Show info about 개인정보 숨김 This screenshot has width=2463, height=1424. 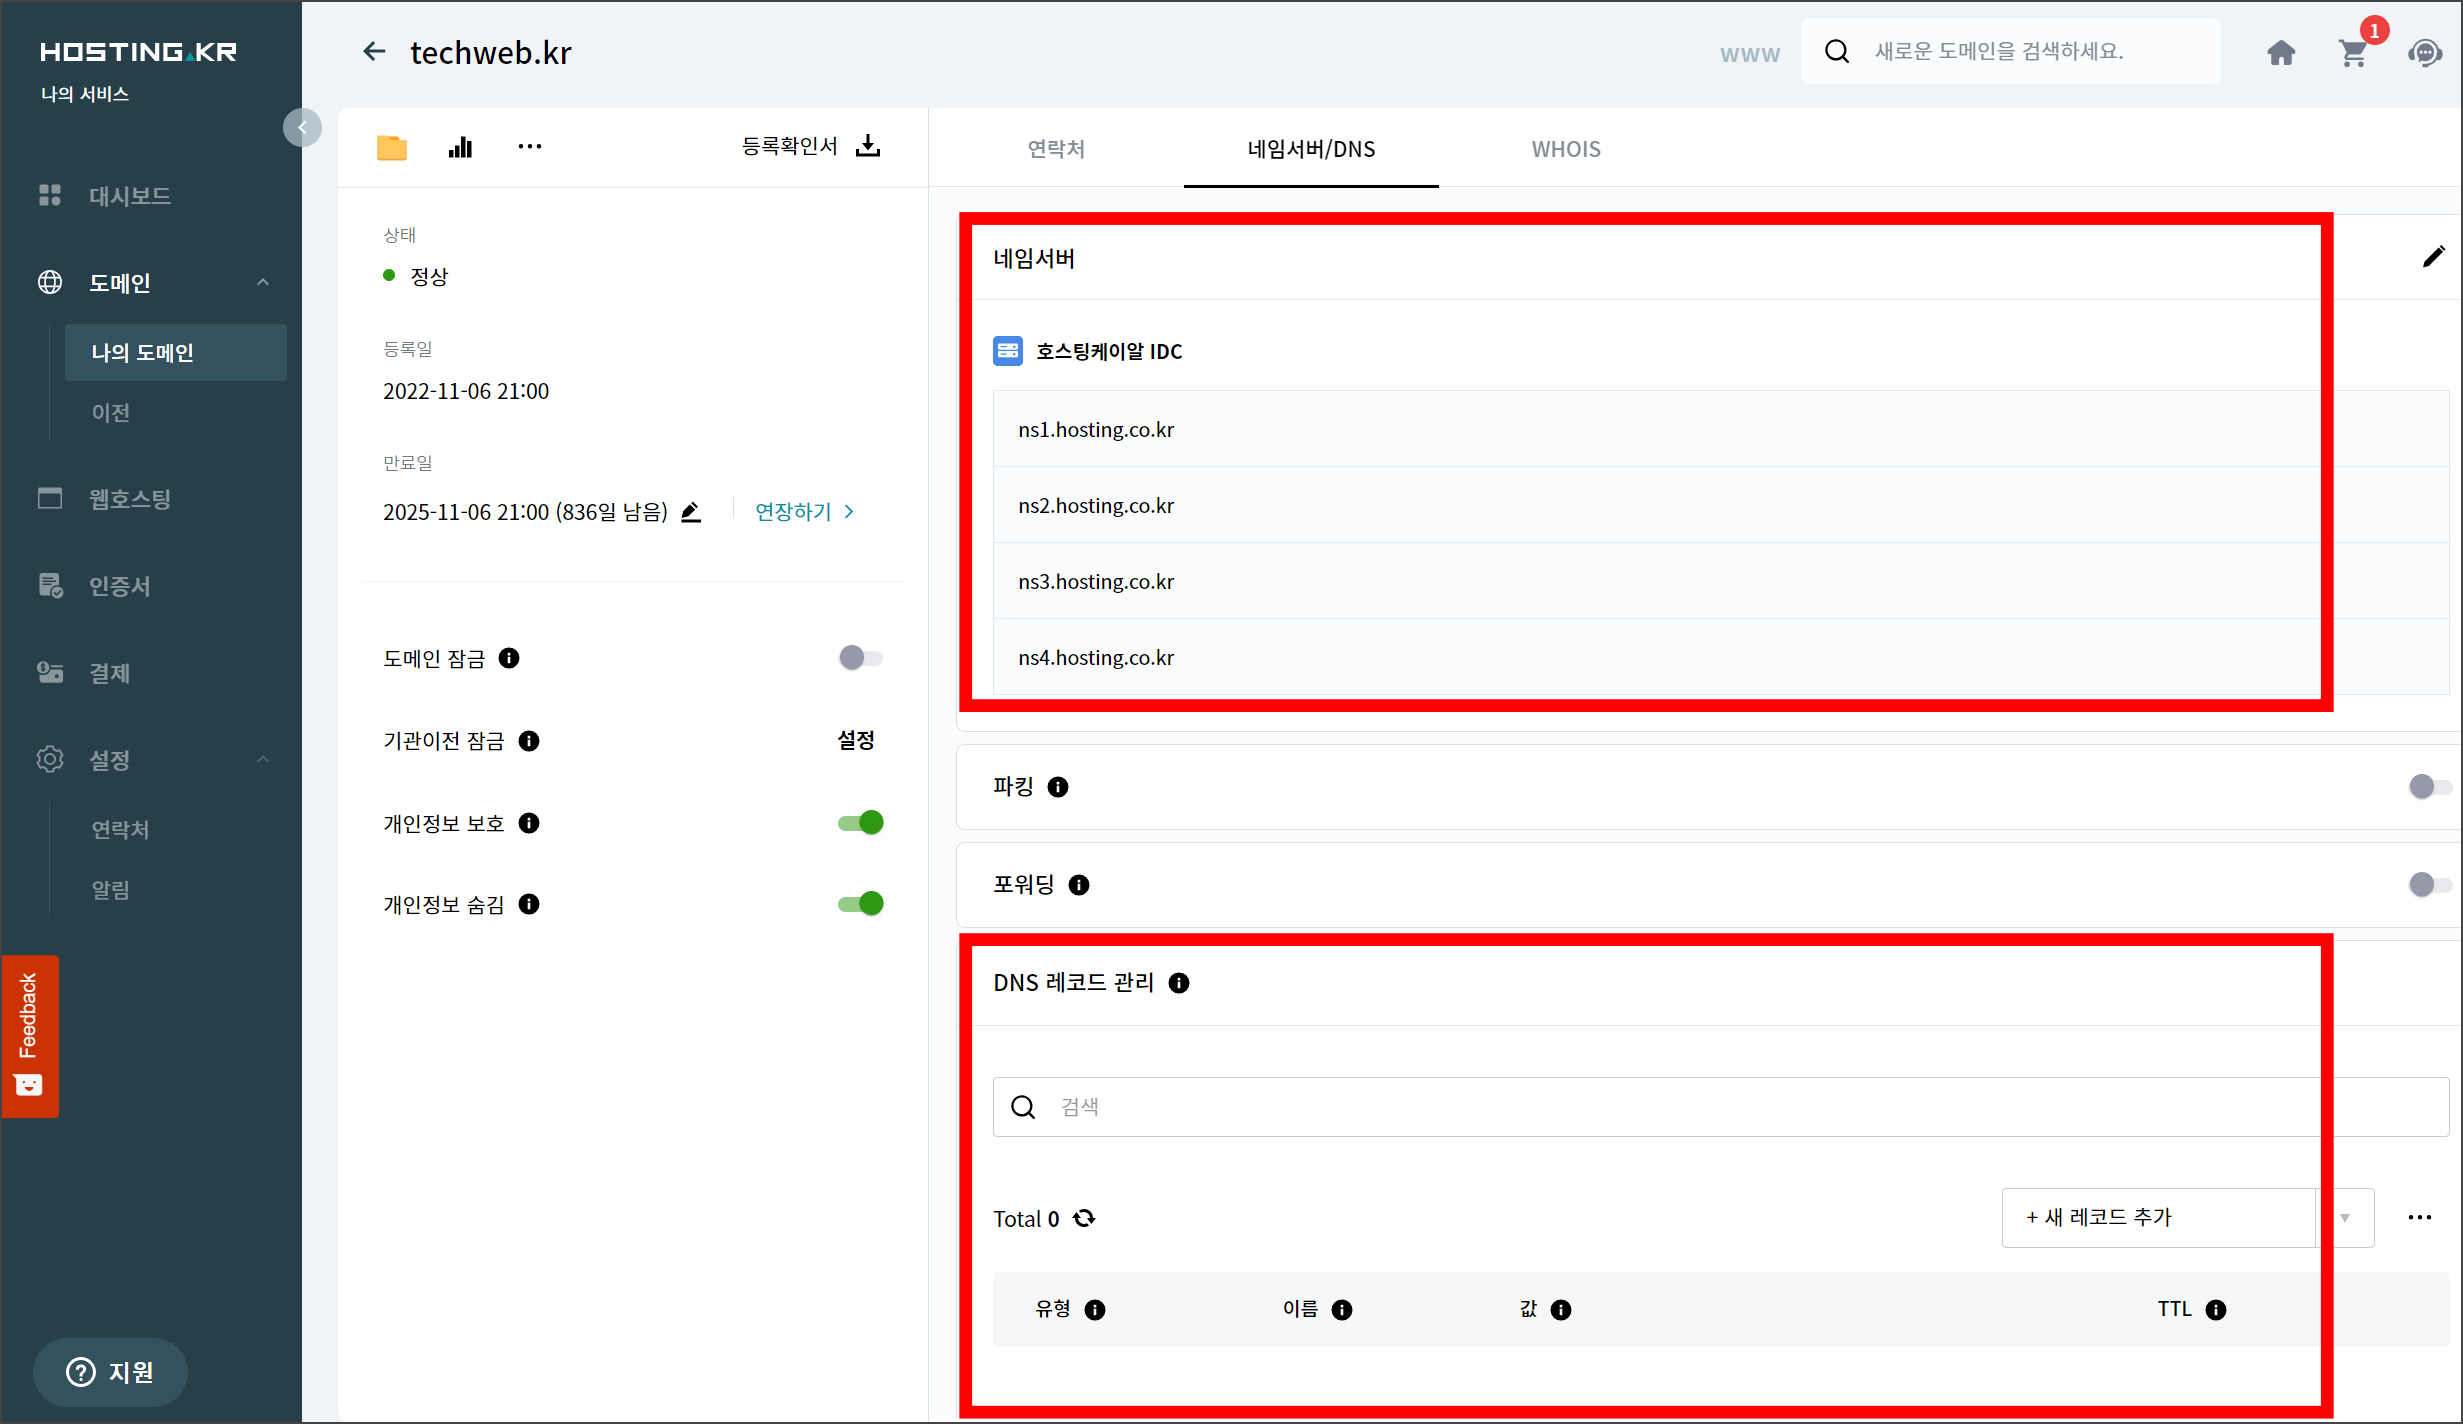(x=529, y=904)
